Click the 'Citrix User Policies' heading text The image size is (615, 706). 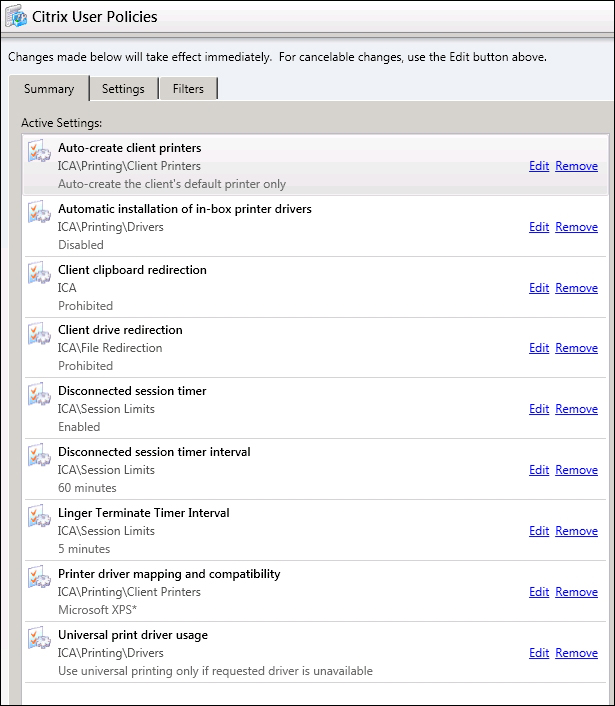tap(95, 17)
